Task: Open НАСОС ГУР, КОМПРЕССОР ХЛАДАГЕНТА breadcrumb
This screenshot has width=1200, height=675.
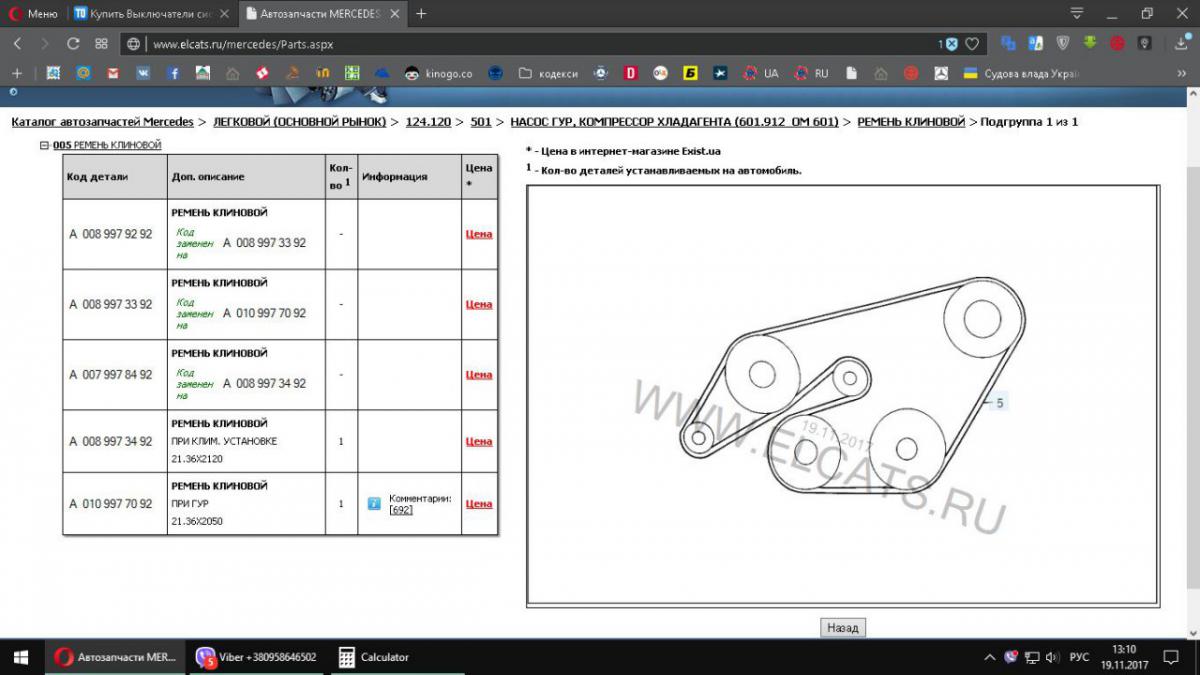Action: pos(674,121)
